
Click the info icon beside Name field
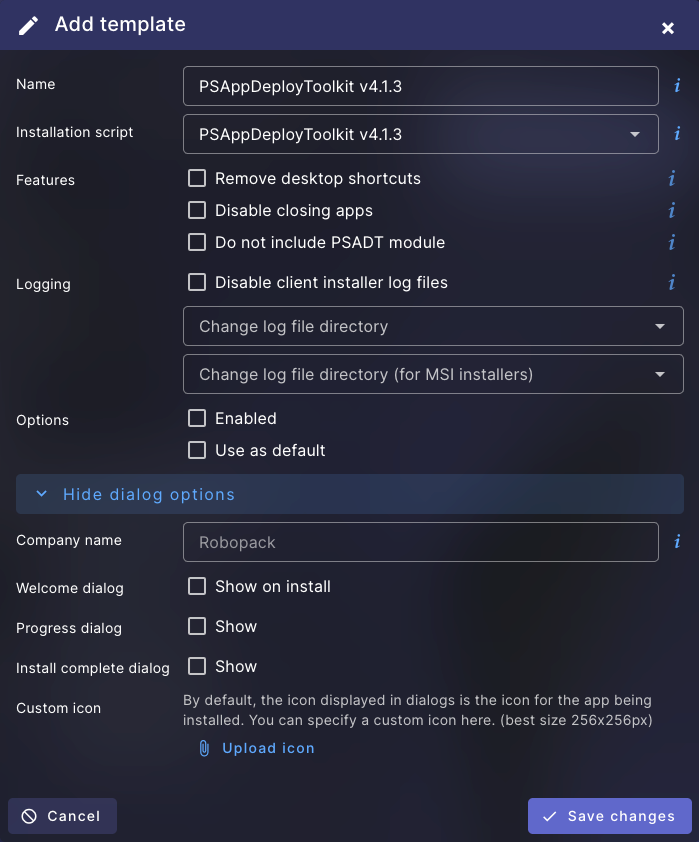click(677, 85)
